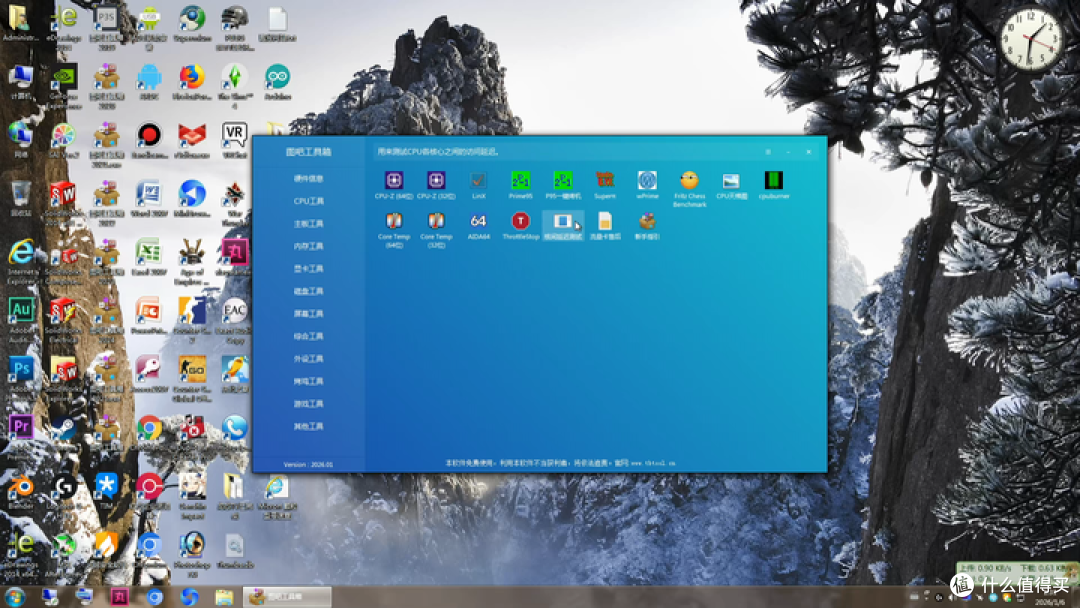
Task: Open the CPU-Z (32位) tool
Action: (436, 185)
